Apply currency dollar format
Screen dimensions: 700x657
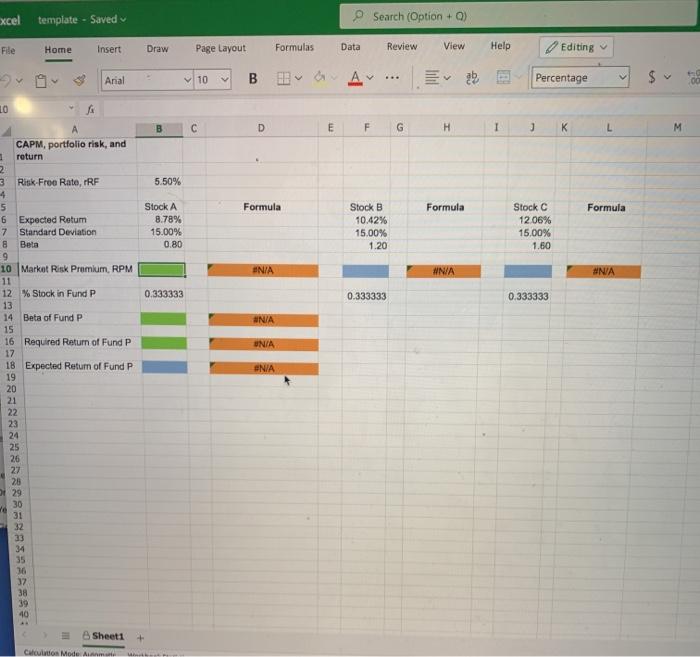(652, 77)
